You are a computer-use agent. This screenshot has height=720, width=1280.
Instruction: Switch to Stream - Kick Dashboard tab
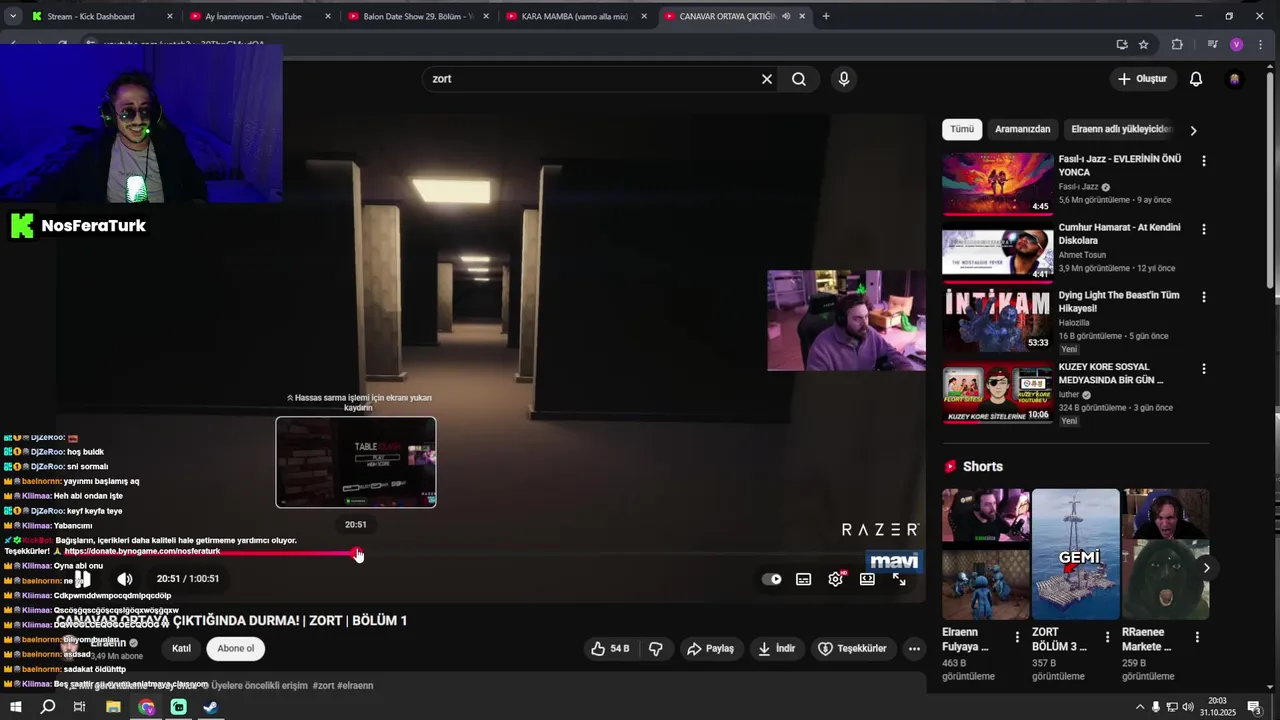pos(100,16)
